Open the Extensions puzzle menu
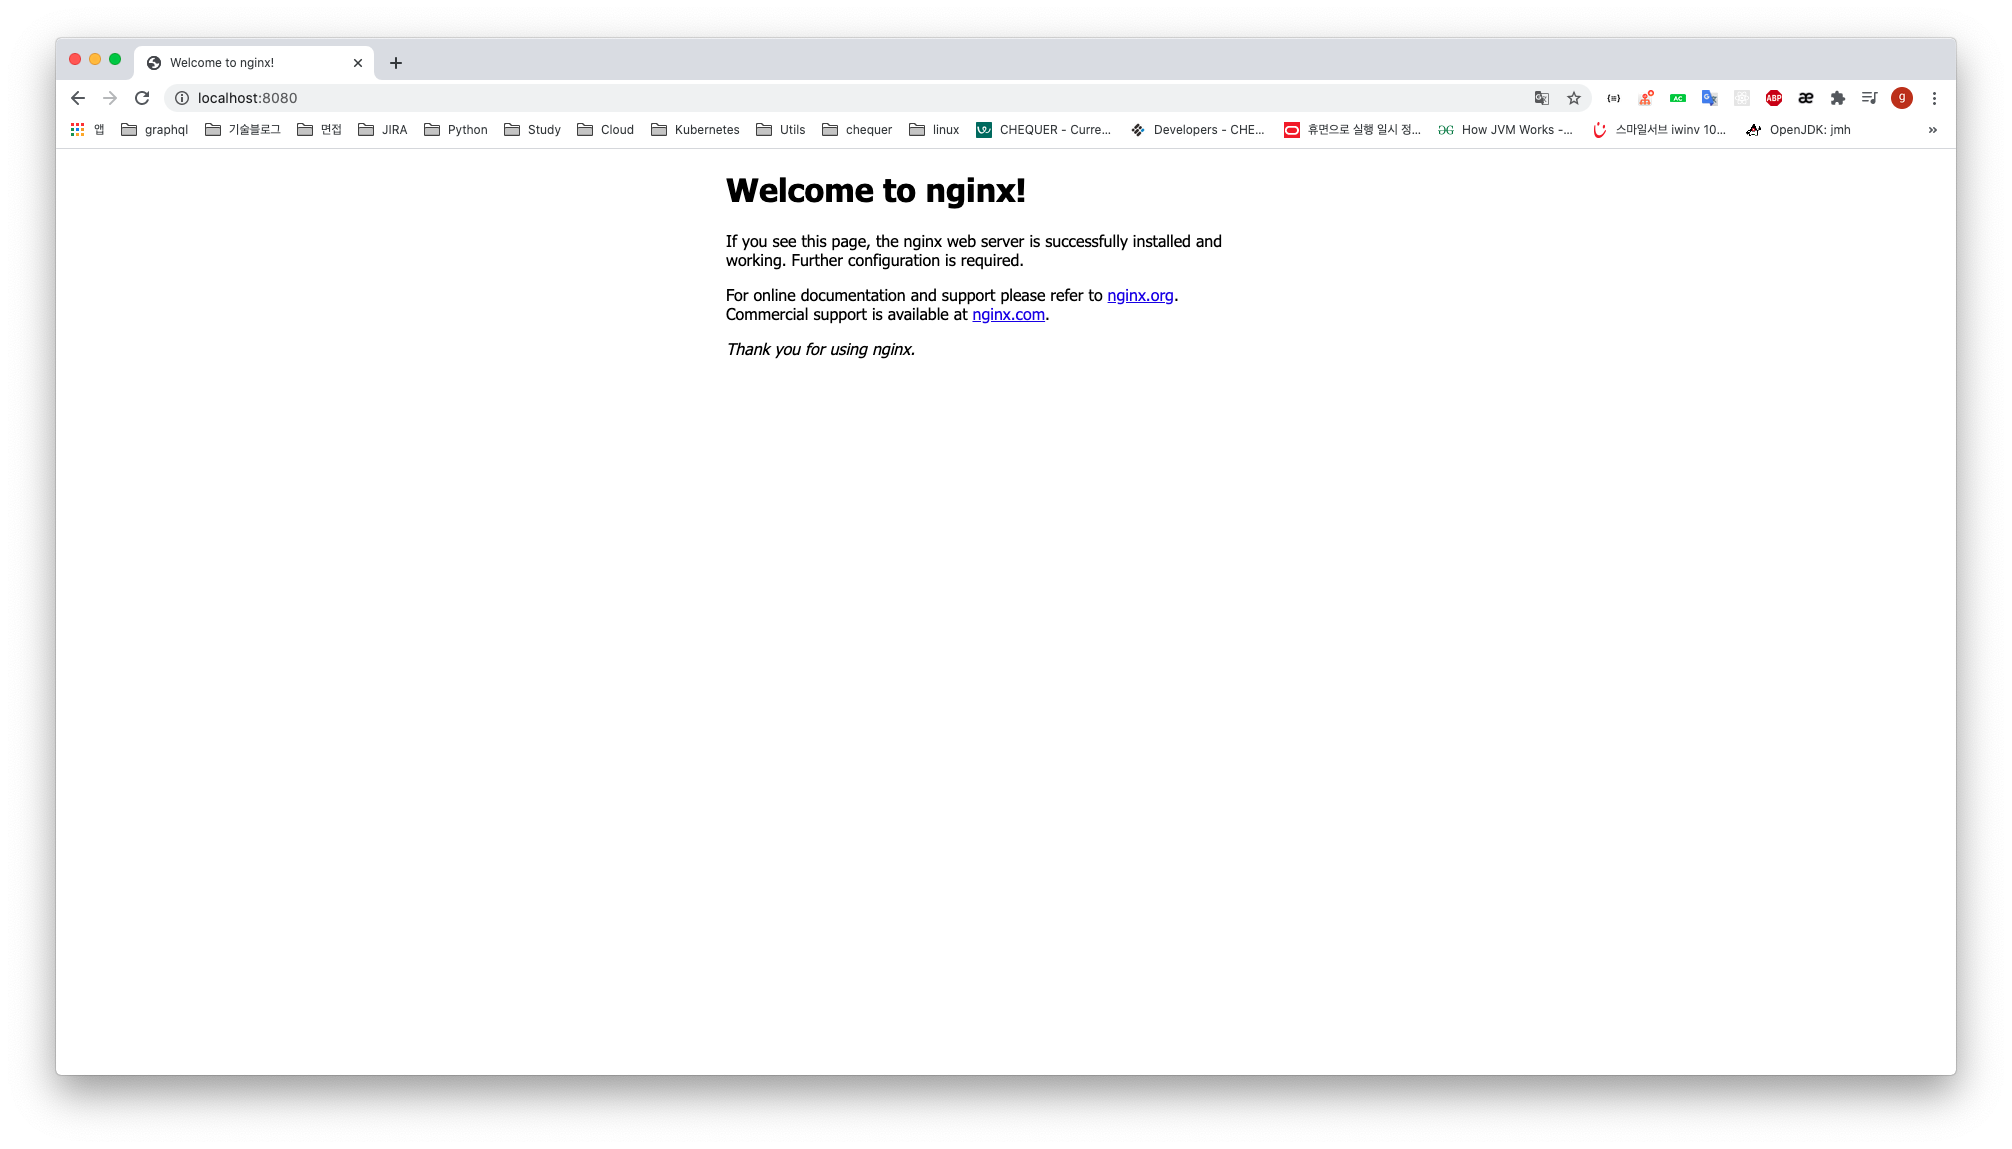The width and height of the screenshot is (2012, 1149). 1837,98
